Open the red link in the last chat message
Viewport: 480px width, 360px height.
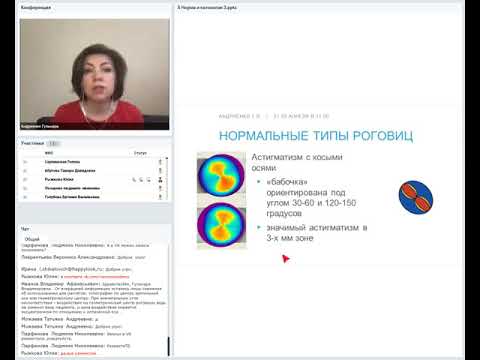pyautogui.click(x=78, y=353)
